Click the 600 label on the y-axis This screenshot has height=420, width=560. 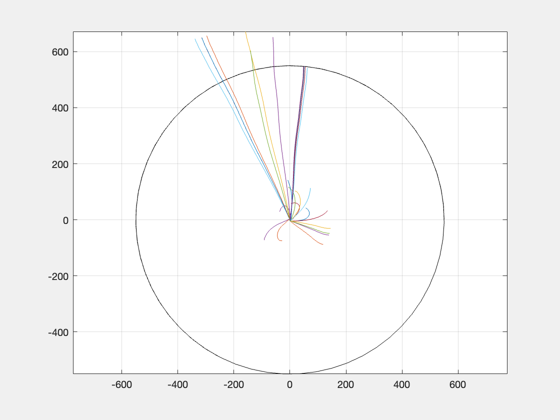[x=60, y=52]
